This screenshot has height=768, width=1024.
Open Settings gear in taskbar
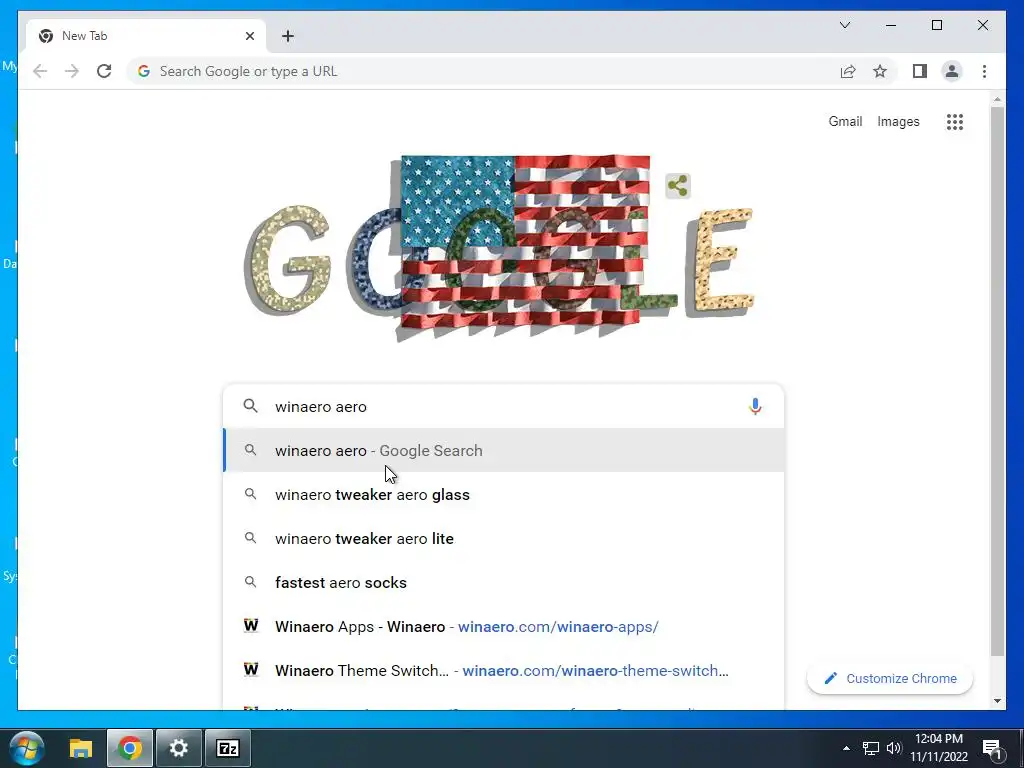coord(179,748)
